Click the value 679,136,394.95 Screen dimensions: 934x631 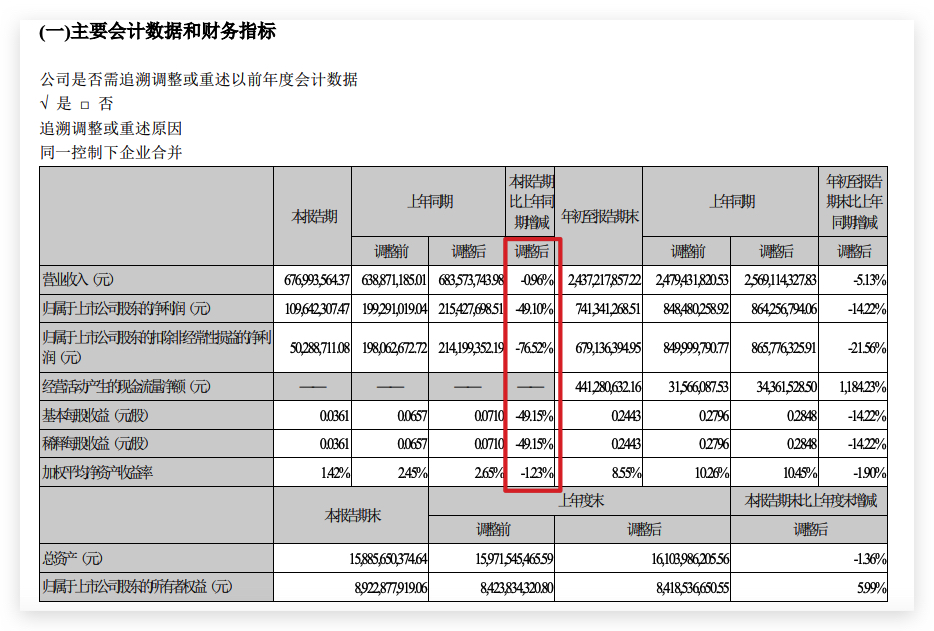(x=608, y=347)
